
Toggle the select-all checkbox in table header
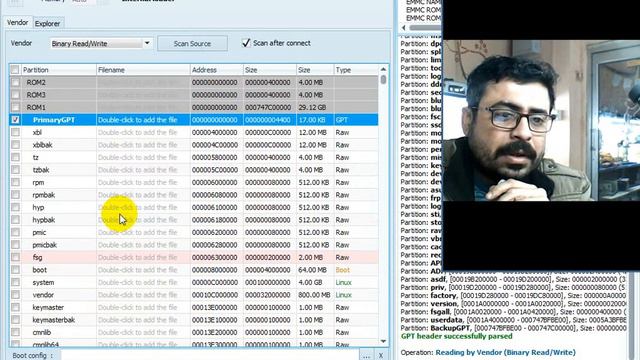15,70
